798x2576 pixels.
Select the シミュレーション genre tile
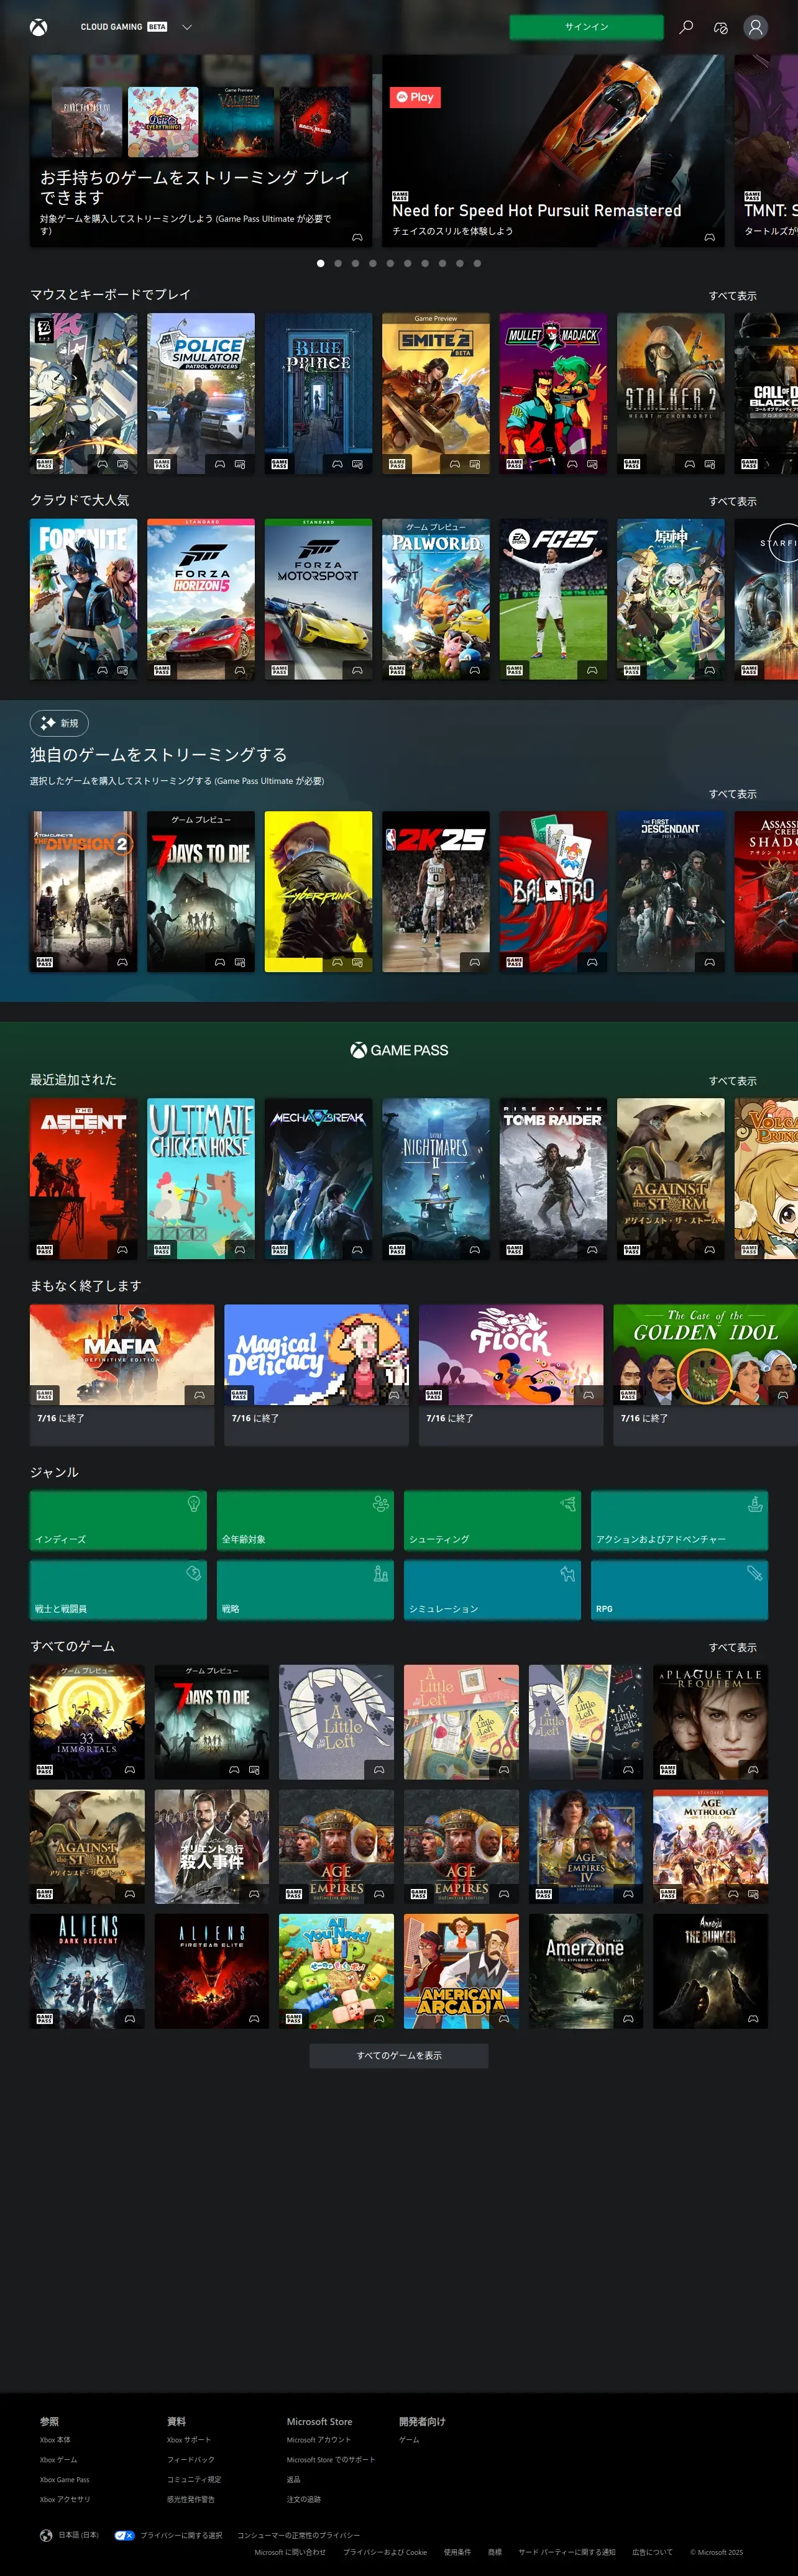click(x=492, y=1590)
